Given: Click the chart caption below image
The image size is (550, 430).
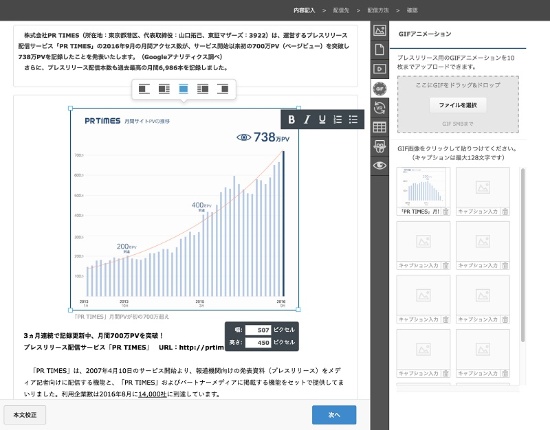Looking at the screenshot, I should point(122,317).
